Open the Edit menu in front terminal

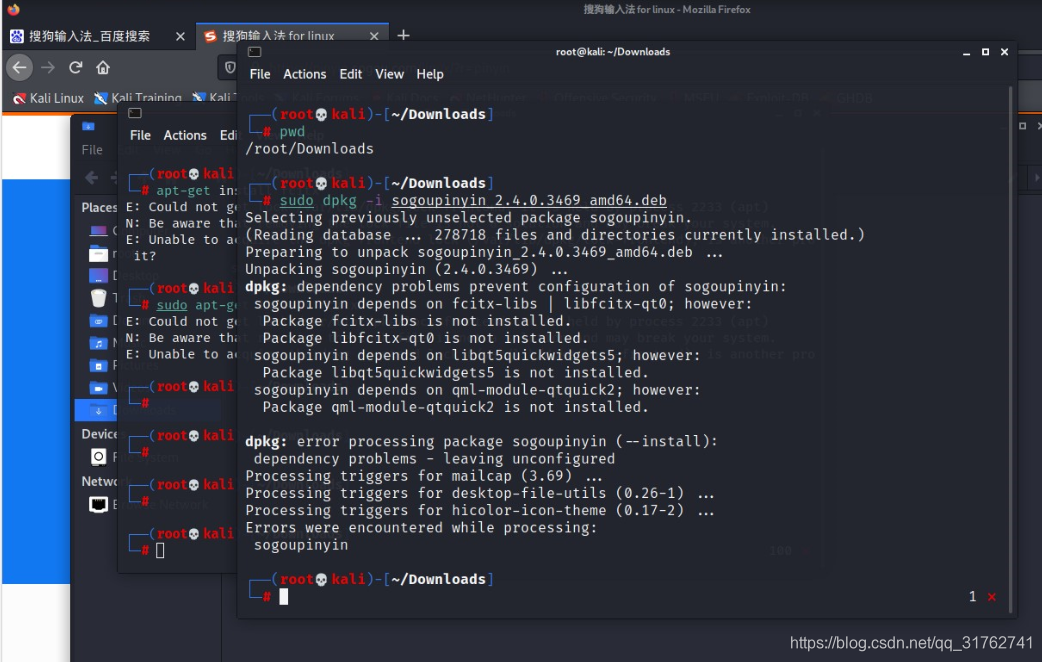click(350, 74)
